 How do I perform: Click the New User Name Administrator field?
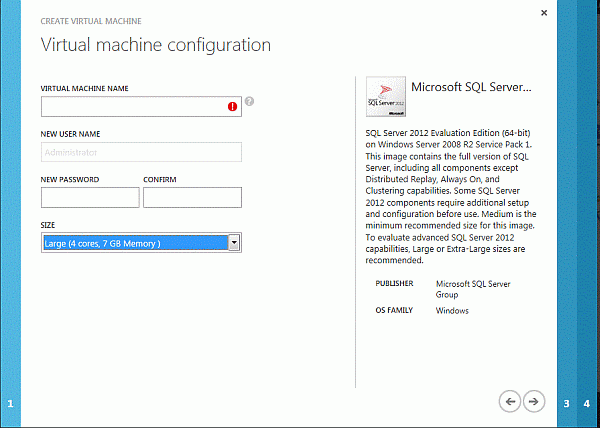pyautogui.click(x=141, y=152)
